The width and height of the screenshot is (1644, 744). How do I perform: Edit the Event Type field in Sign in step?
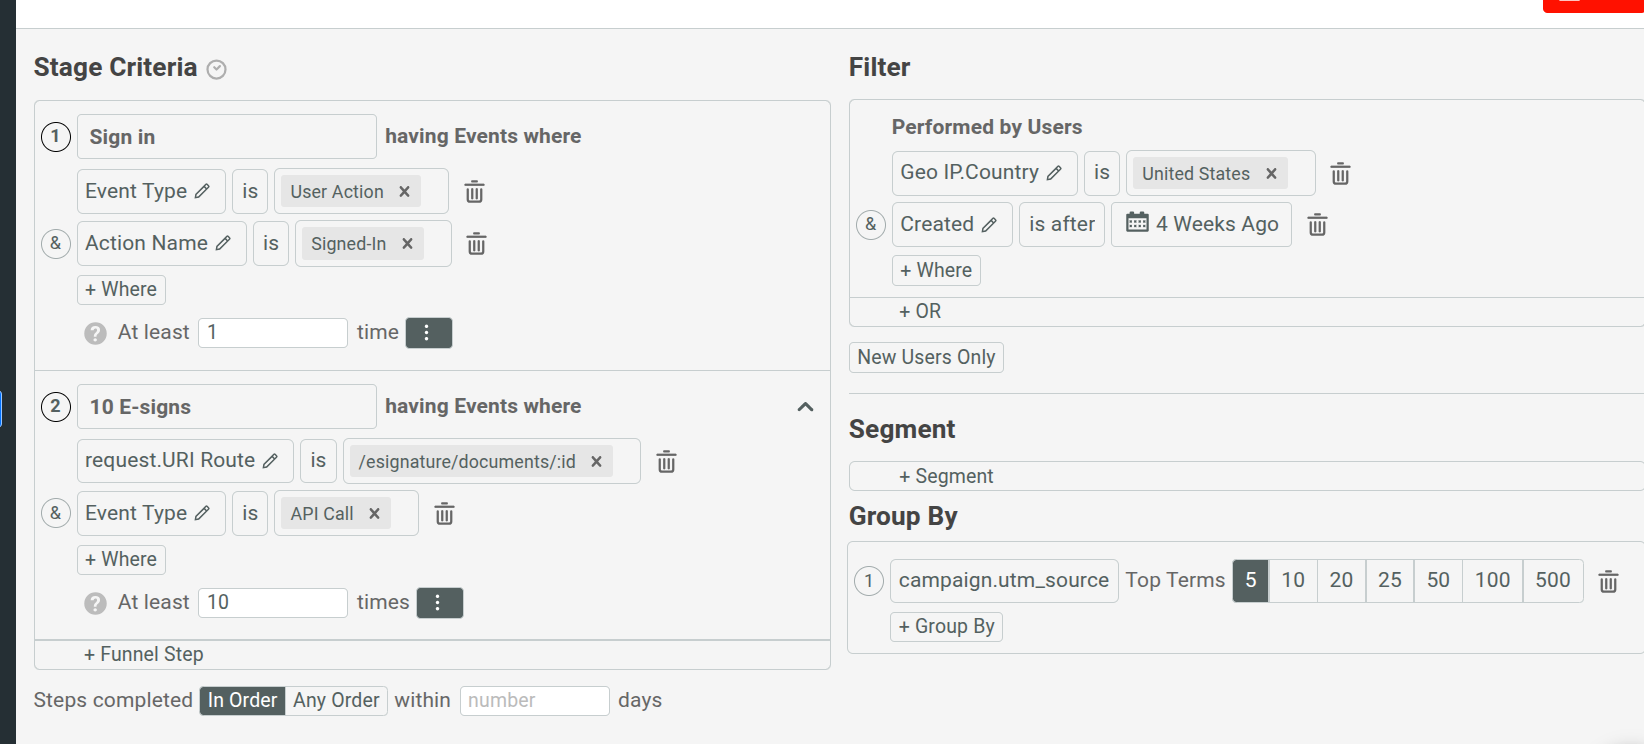tap(202, 191)
